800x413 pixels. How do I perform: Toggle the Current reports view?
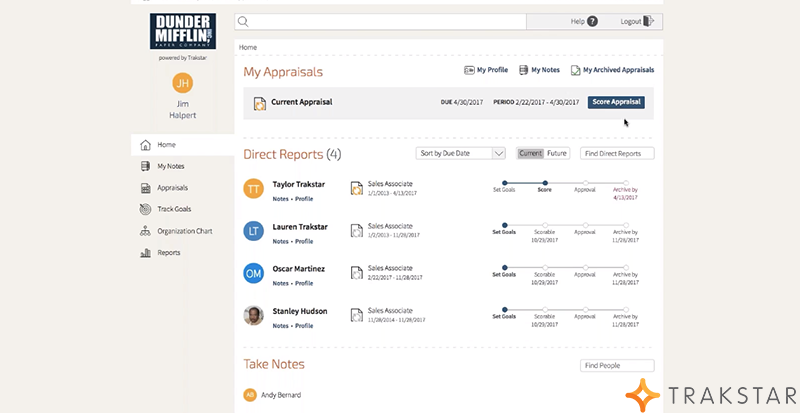click(x=530, y=154)
